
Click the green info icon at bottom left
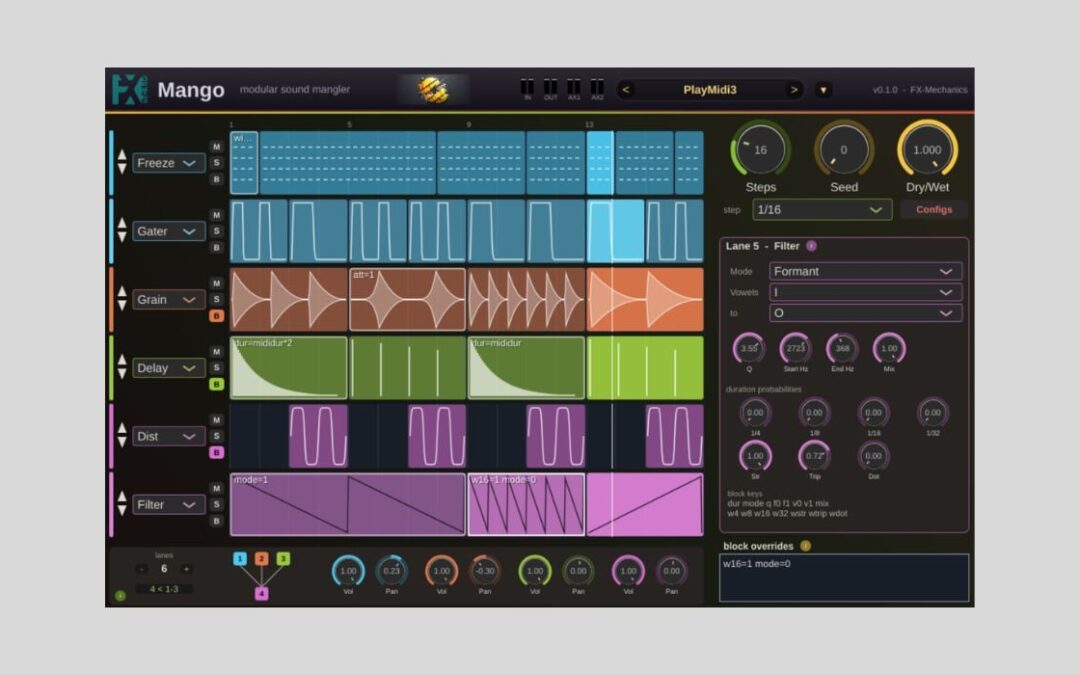coord(121,596)
